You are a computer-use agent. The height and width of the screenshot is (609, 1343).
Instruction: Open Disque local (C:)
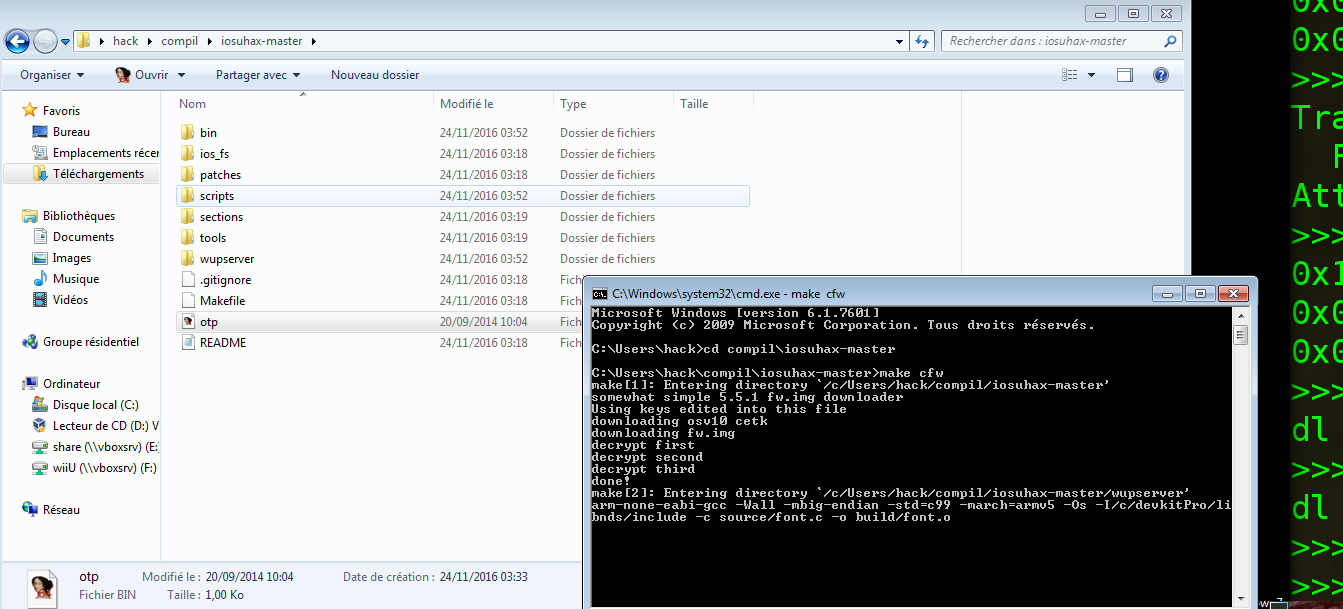95,405
